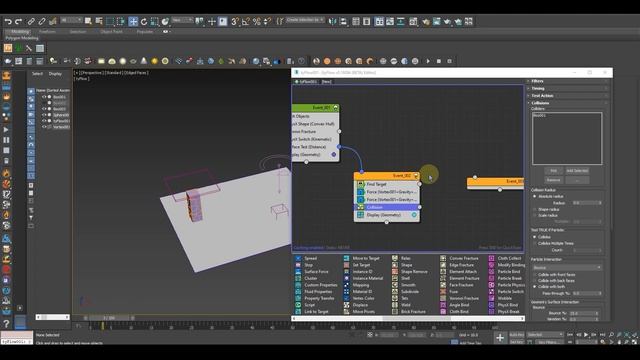Click Display menu in scene explorer
This screenshot has height=360, width=640.
[55, 74]
